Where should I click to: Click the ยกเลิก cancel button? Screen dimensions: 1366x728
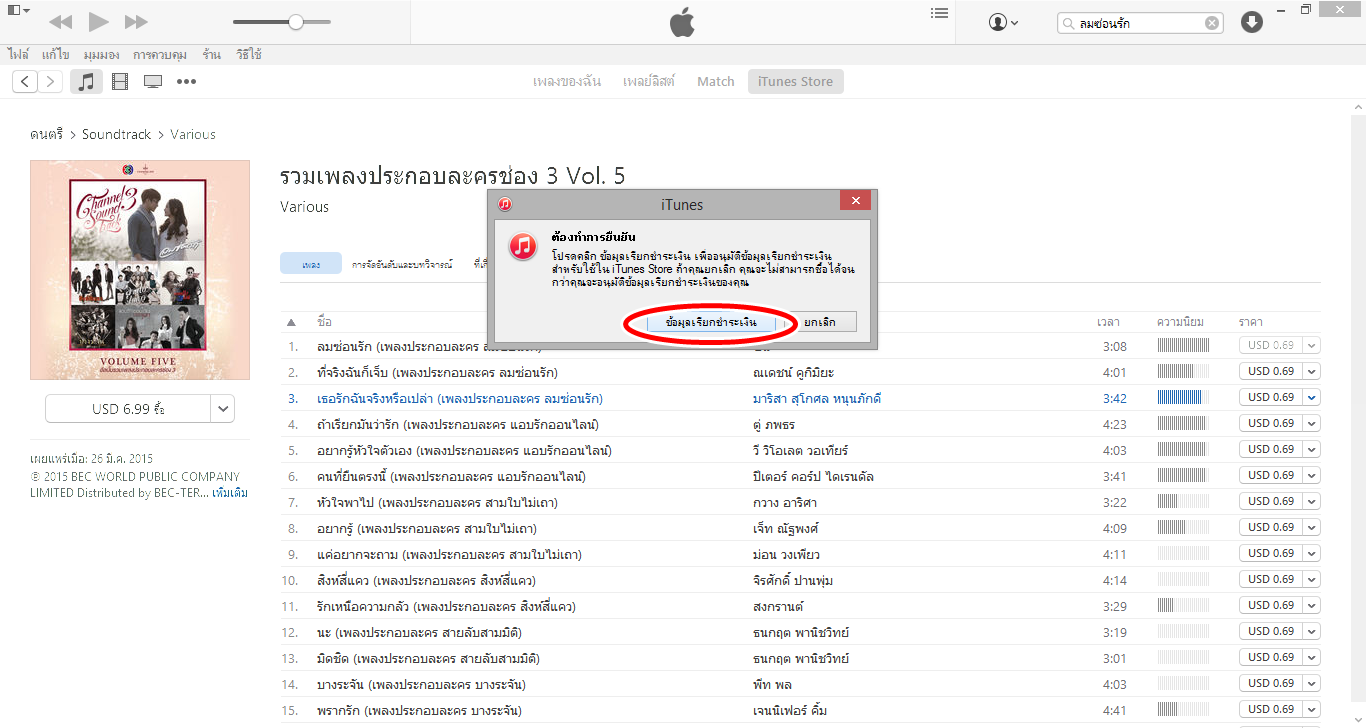point(819,323)
